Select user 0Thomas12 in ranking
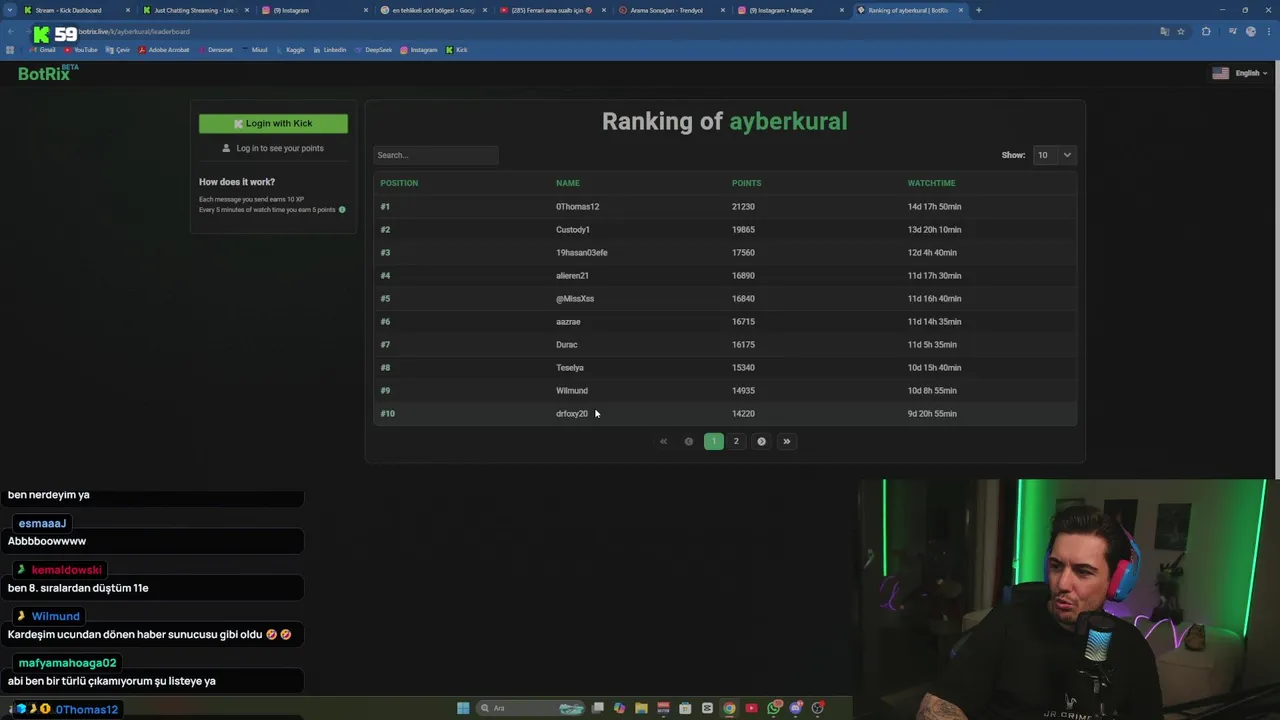The width and height of the screenshot is (1280, 720). click(577, 207)
